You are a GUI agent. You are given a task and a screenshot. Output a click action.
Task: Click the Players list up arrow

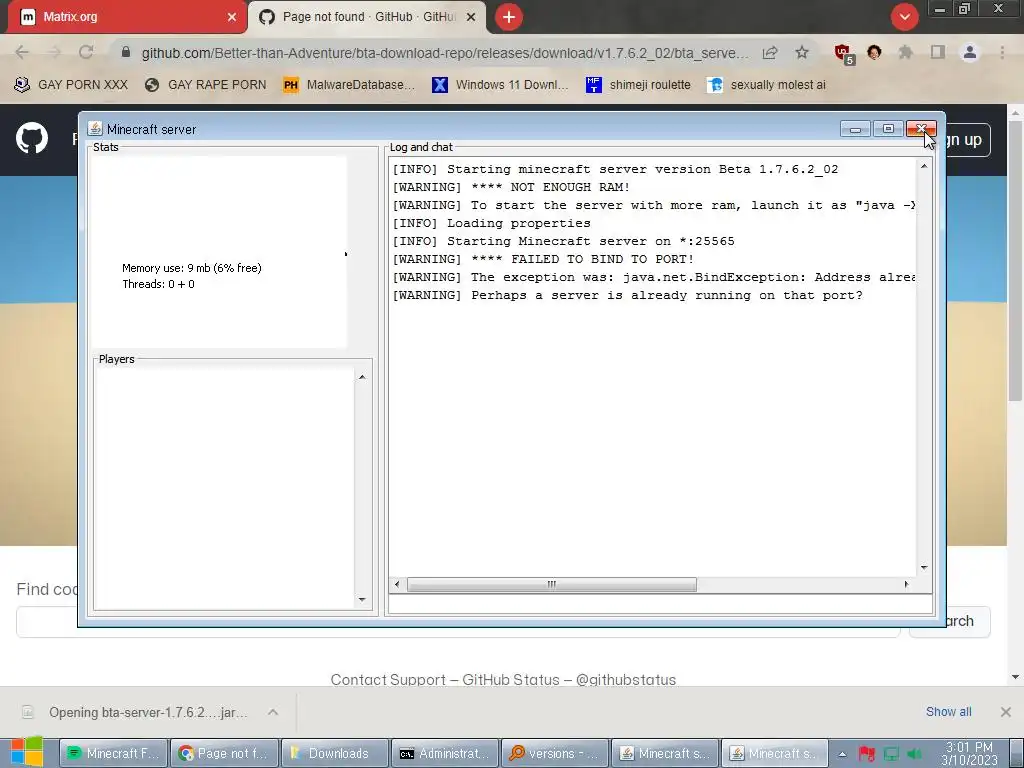(362, 377)
